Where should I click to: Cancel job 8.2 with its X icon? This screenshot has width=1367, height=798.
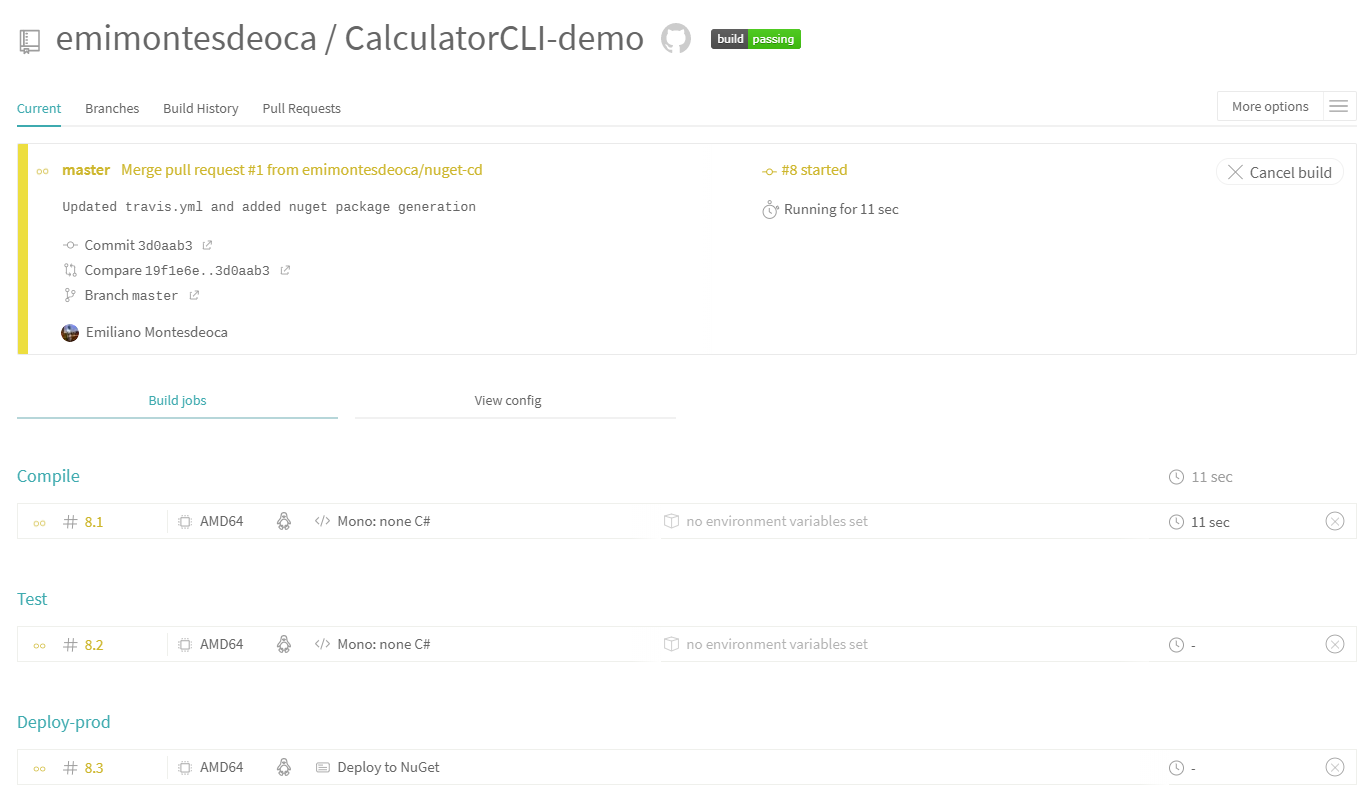point(1334,644)
